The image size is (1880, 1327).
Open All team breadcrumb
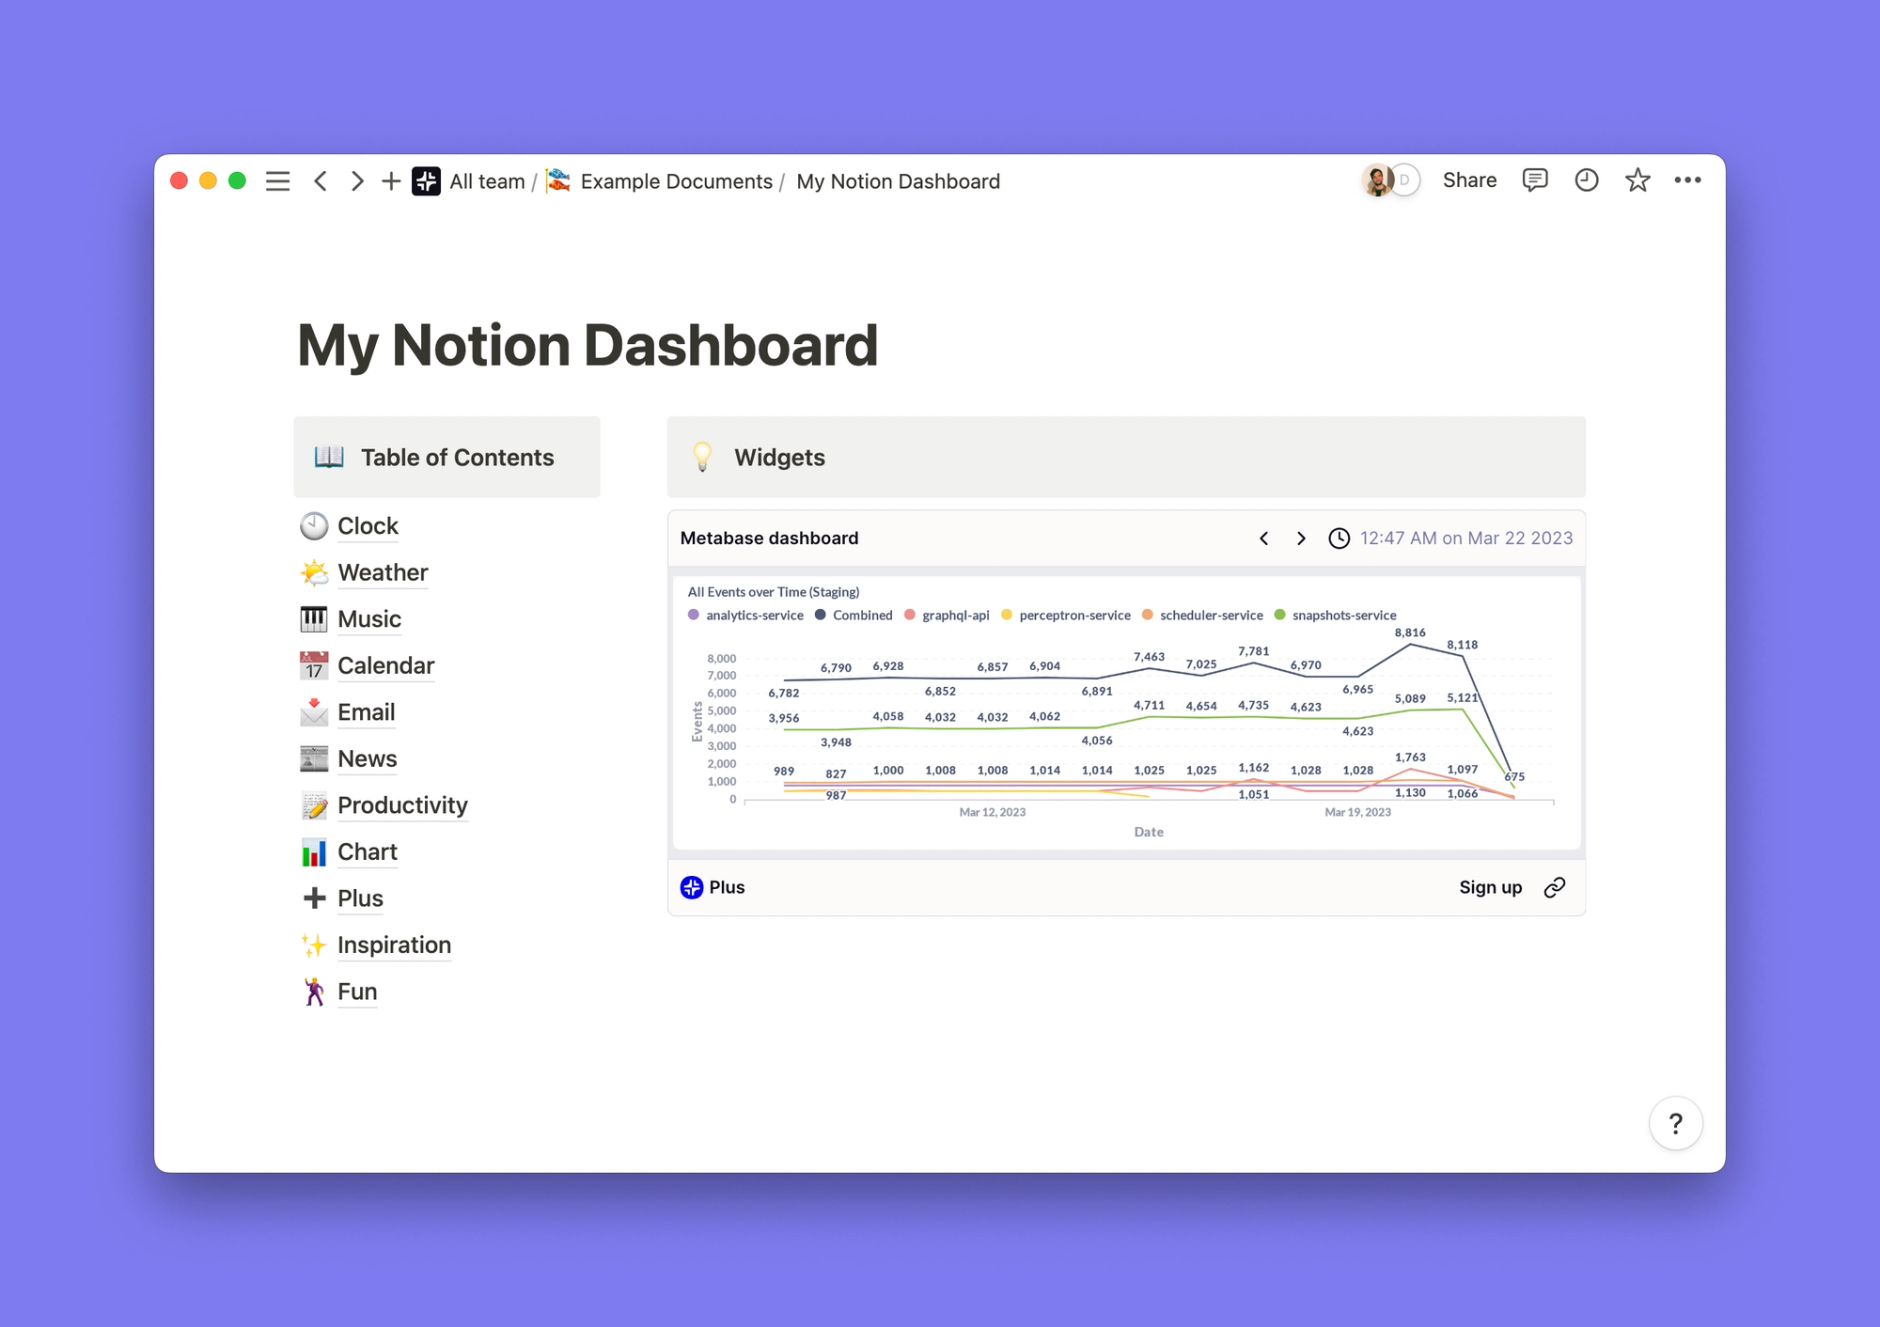[x=487, y=181]
